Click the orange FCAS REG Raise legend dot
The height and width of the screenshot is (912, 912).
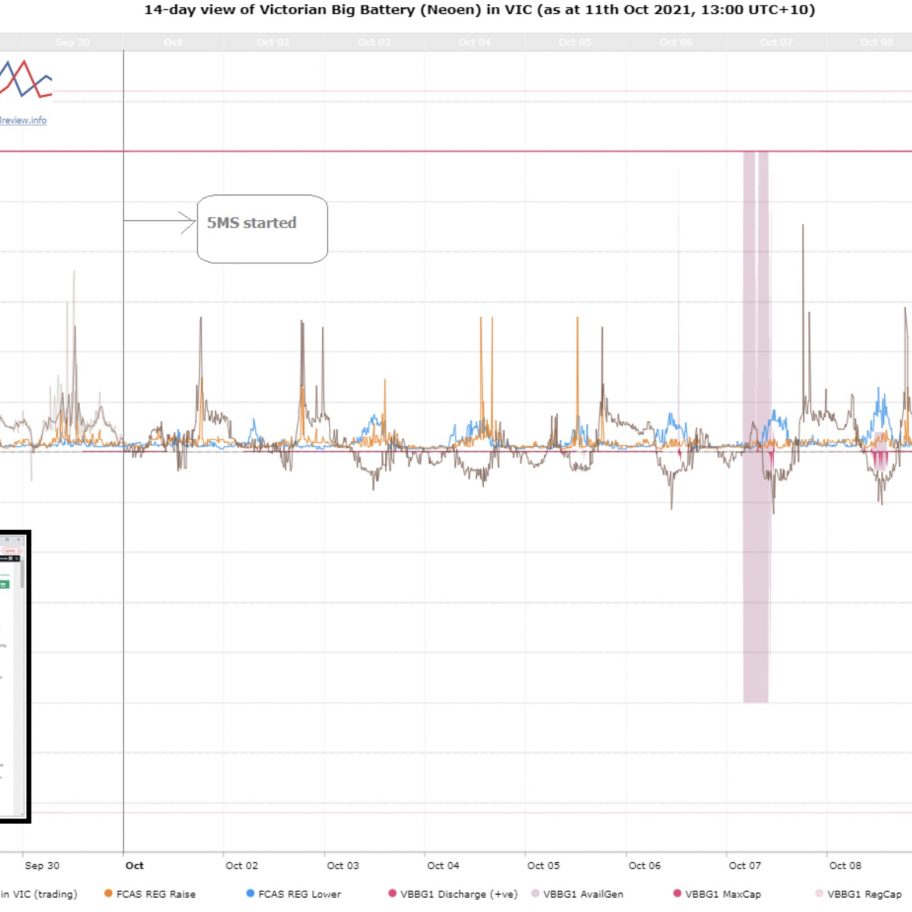(x=108, y=893)
